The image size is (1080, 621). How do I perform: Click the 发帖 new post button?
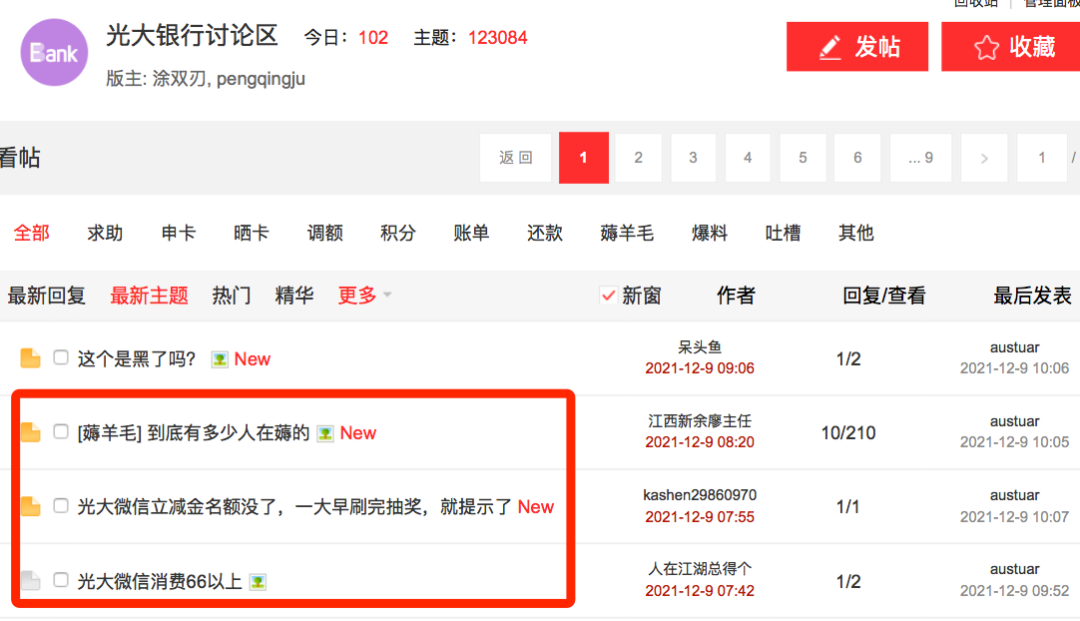coord(858,47)
